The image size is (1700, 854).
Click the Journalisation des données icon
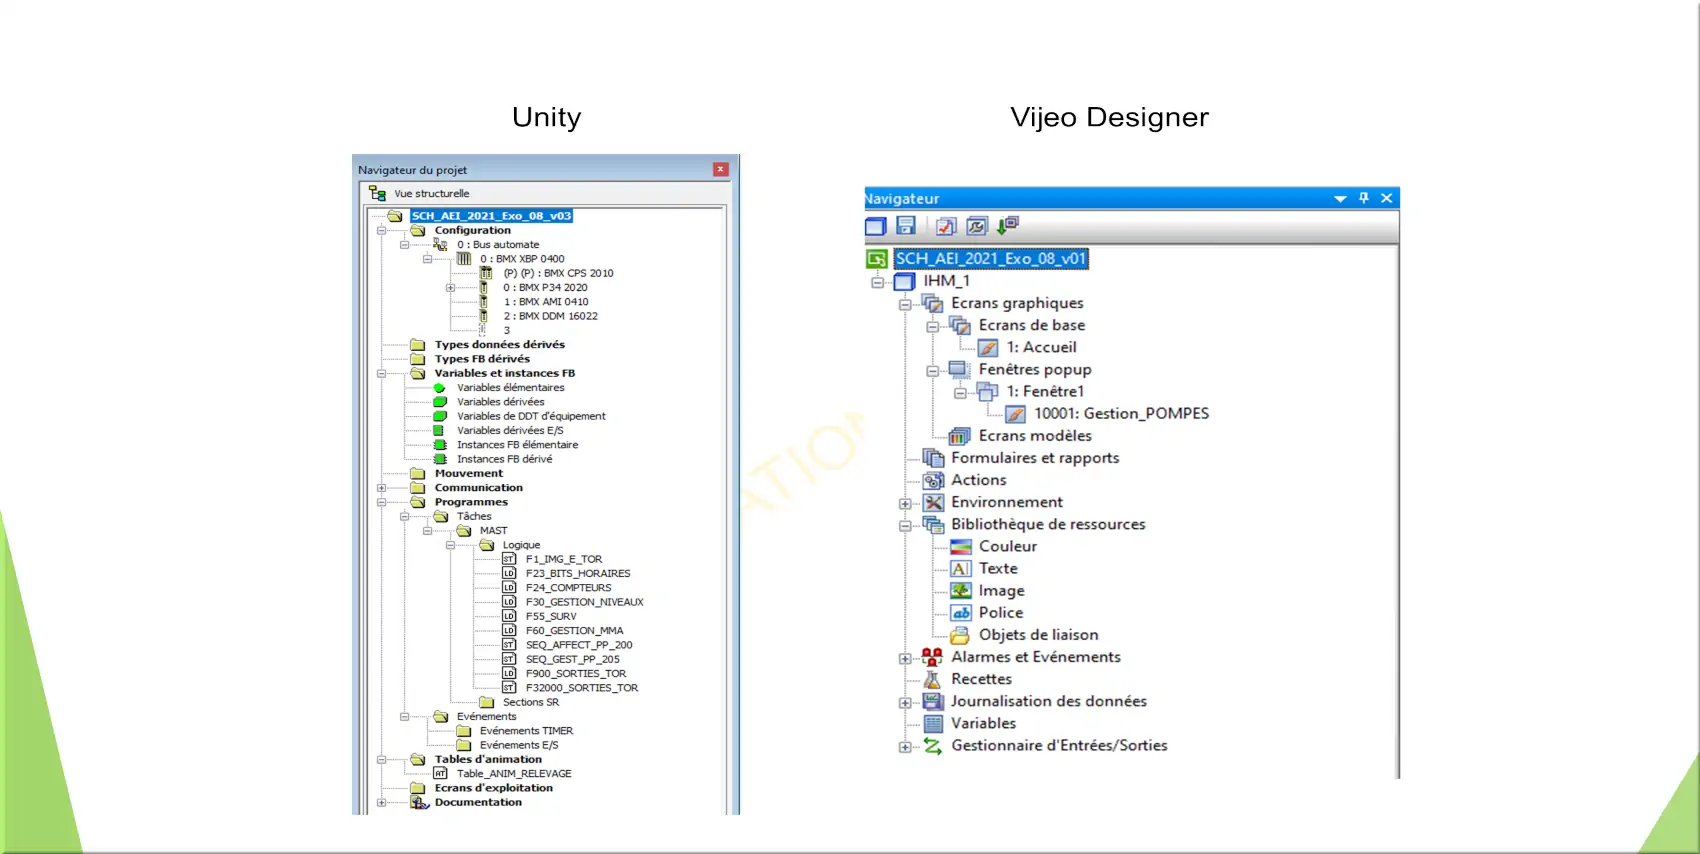[933, 701]
